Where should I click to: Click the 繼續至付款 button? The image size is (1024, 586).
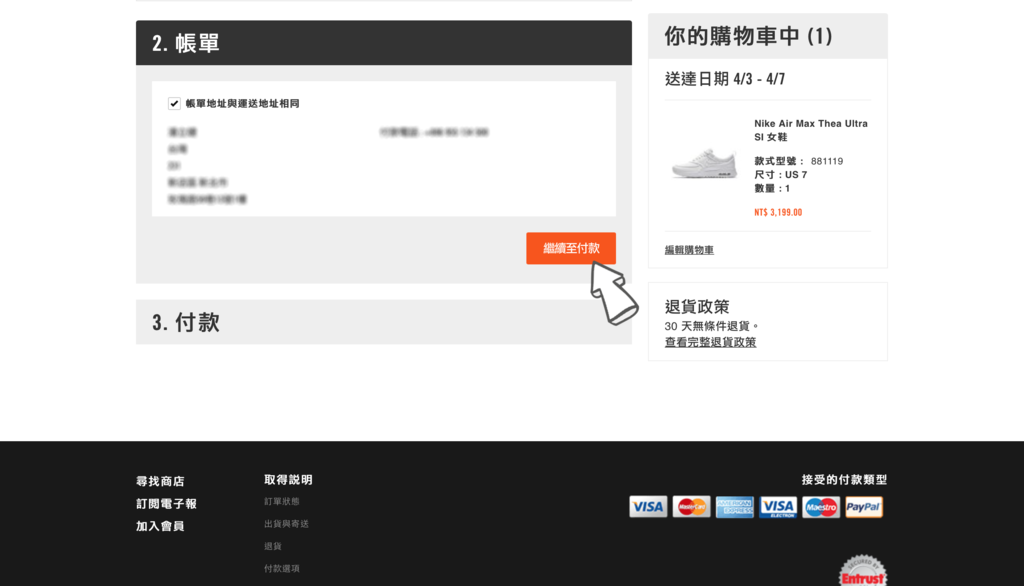click(x=571, y=248)
